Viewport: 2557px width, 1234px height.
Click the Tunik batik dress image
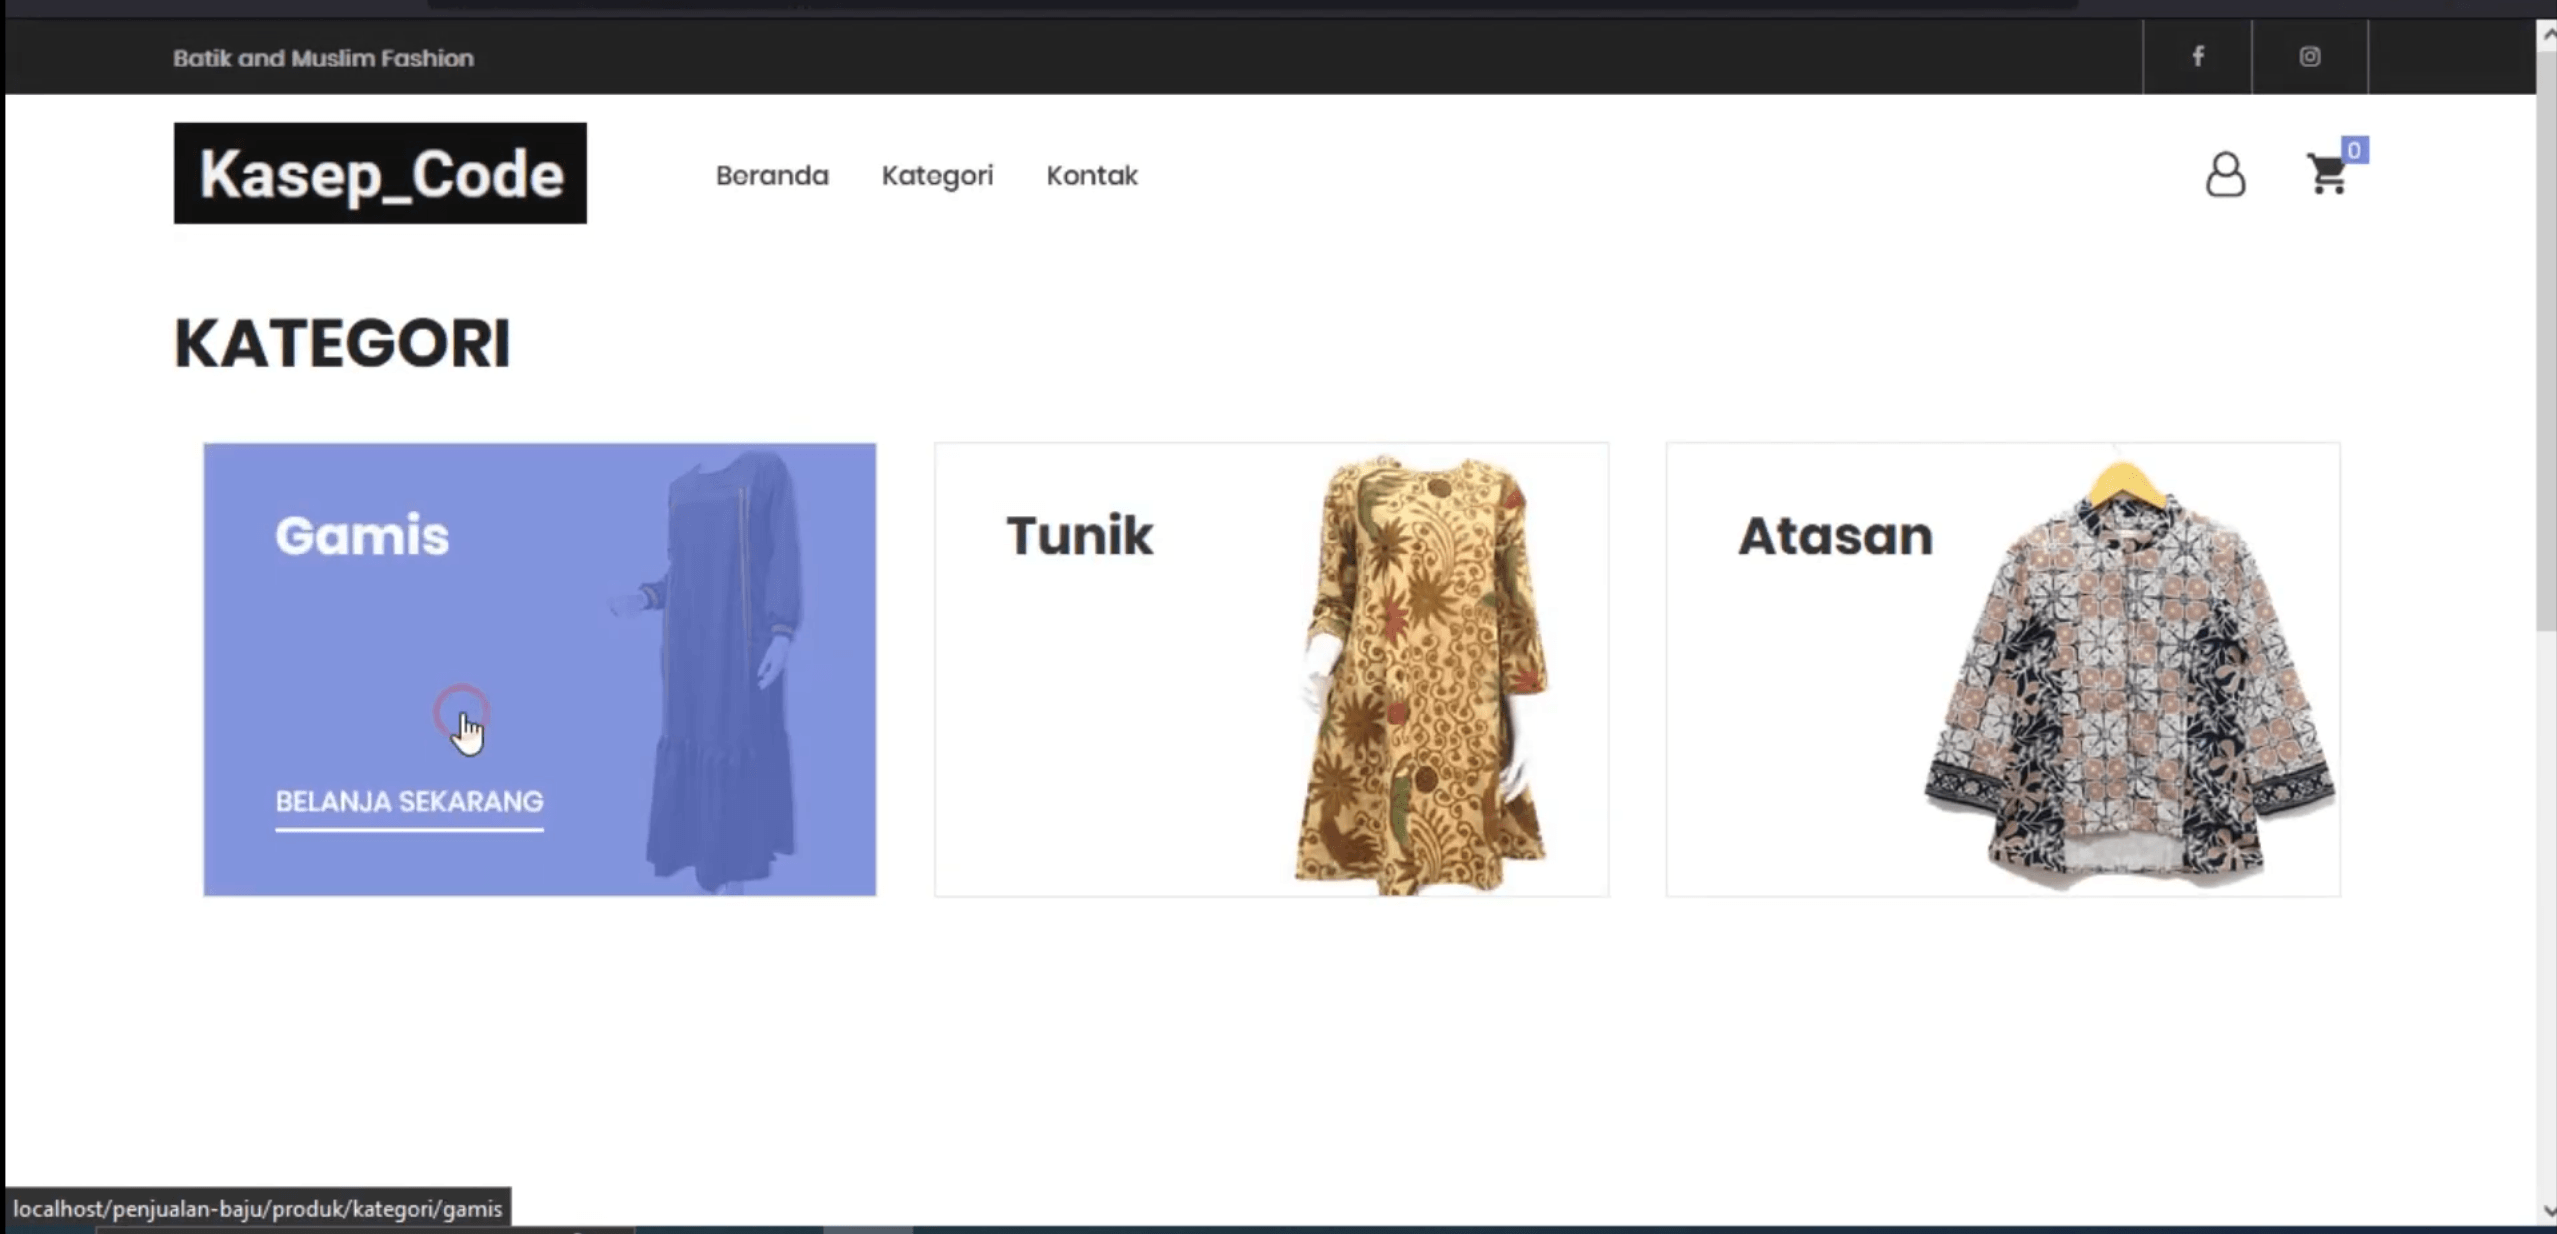pyautogui.click(x=1424, y=675)
